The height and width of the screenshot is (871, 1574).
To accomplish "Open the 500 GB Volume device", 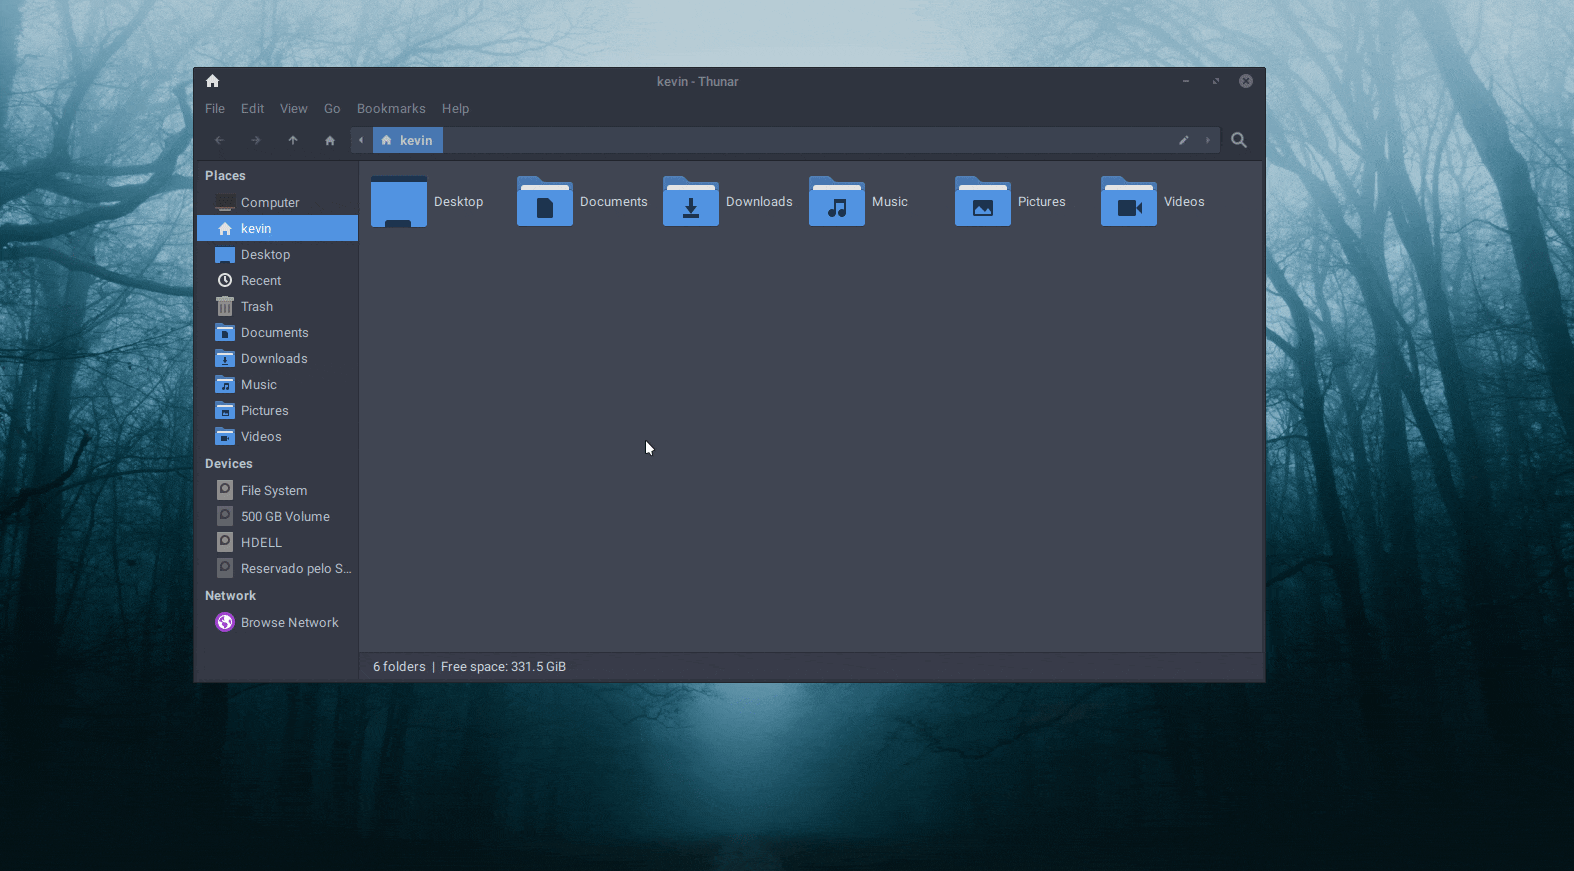I will point(285,517).
